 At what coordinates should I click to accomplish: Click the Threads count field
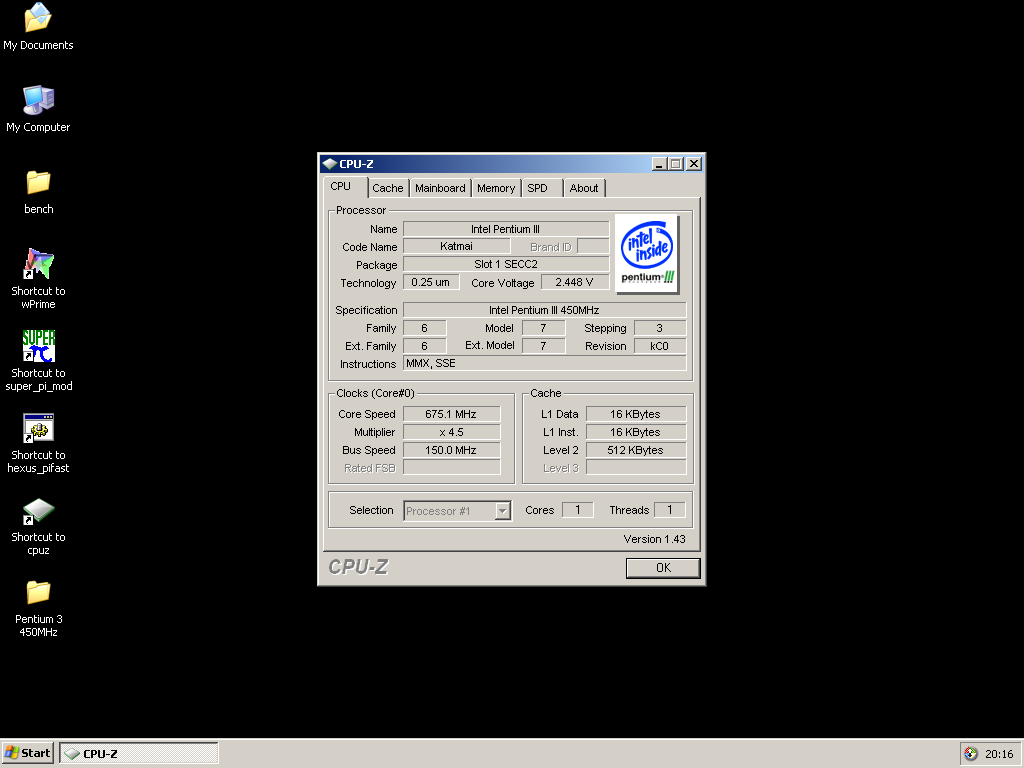click(669, 510)
